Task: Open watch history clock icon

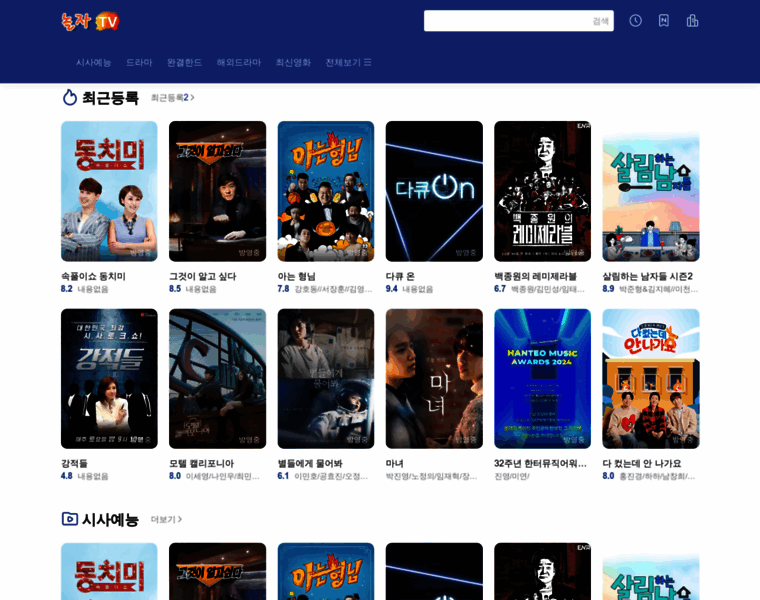Action: [x=635, y=21]
